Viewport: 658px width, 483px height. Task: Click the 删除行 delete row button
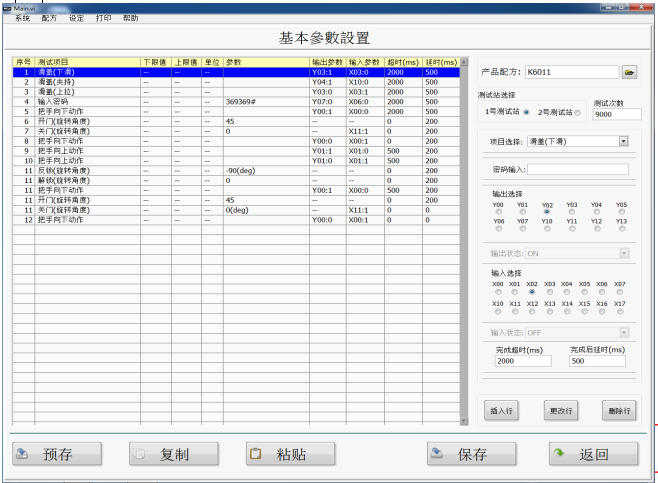point(618,410)
